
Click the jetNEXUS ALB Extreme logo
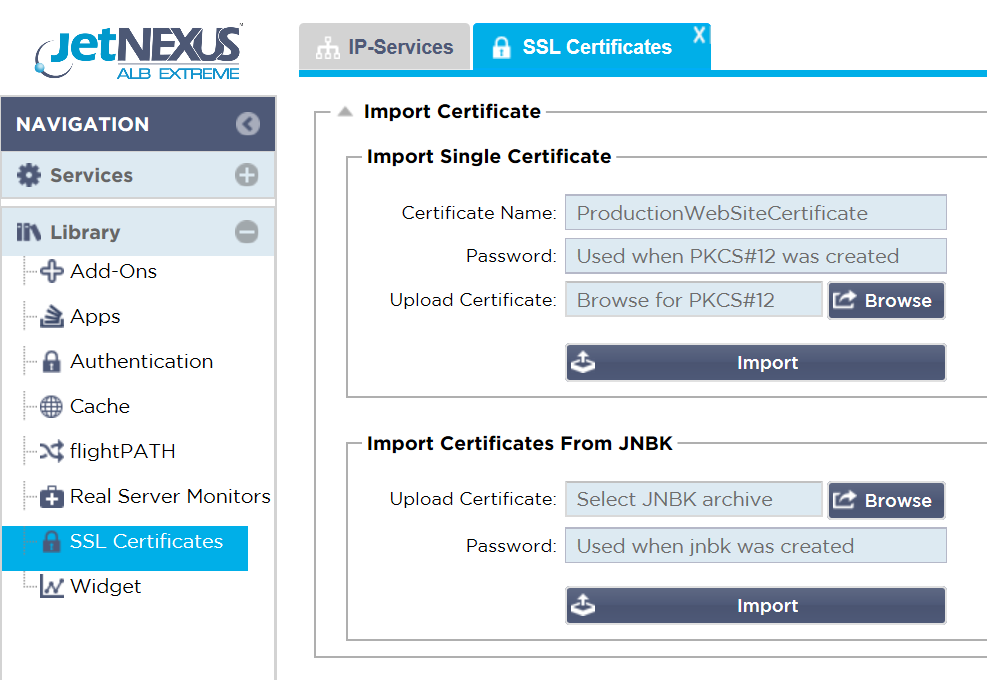[x=138, y=52]
